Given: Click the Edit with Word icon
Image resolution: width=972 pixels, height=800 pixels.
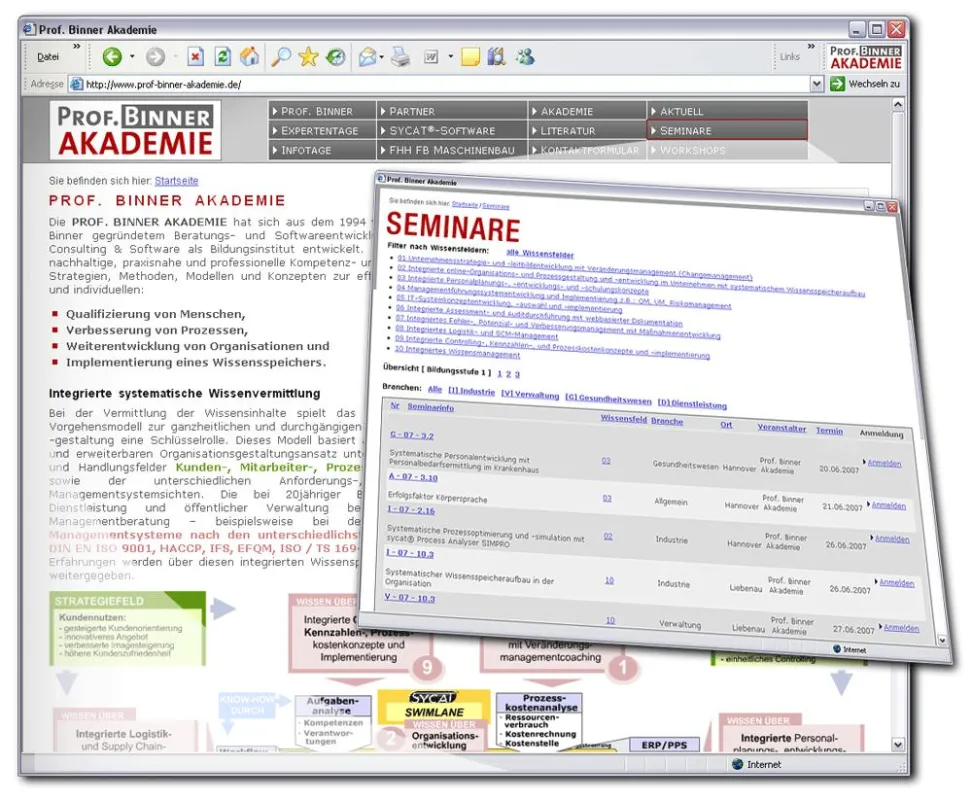Looking at the screenshot, I should click(431, 57).
